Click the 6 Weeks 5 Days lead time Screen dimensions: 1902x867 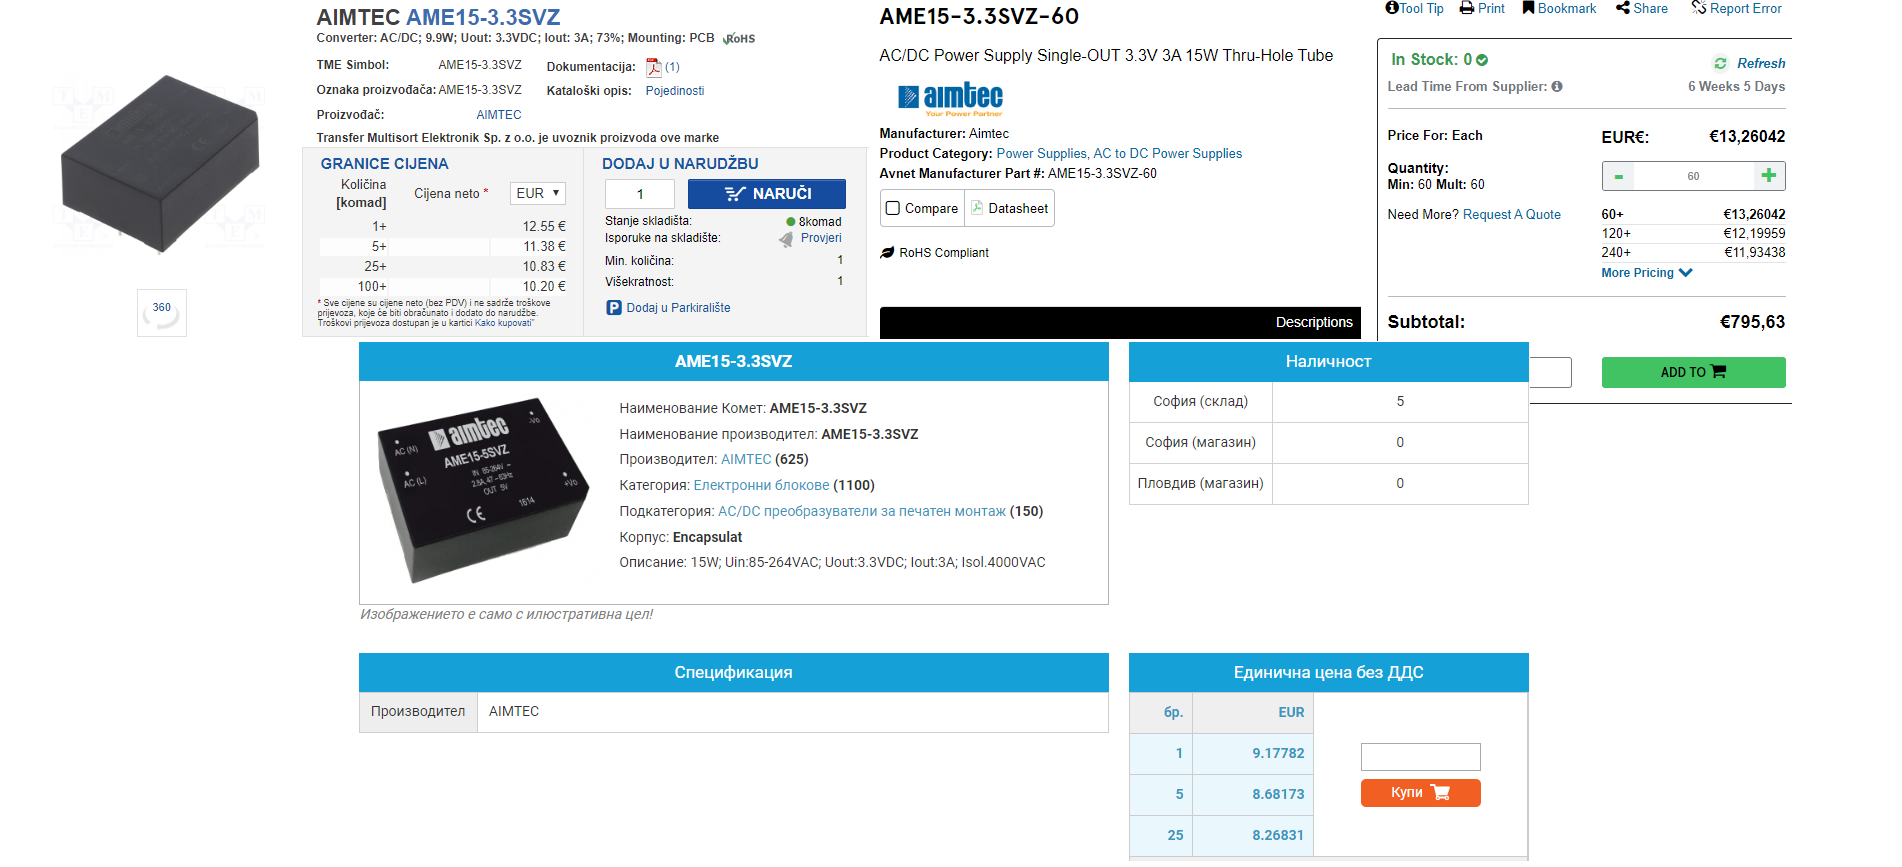tap(1736, 87)
